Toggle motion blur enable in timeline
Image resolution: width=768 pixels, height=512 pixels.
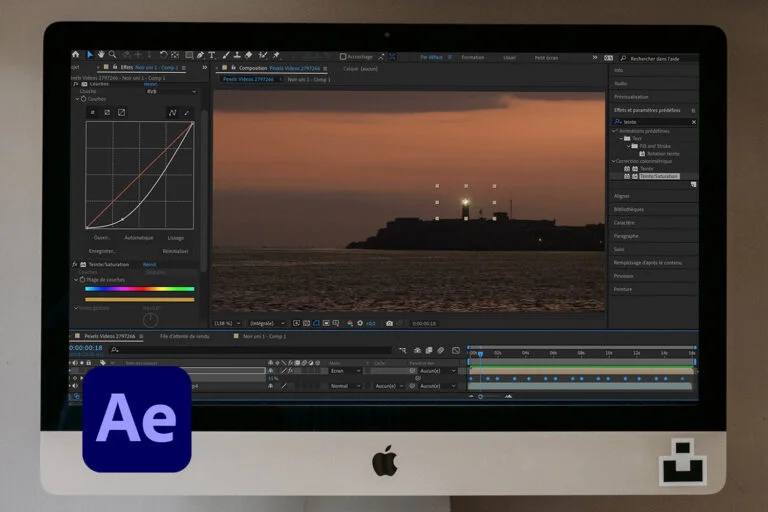pos(441,350)
